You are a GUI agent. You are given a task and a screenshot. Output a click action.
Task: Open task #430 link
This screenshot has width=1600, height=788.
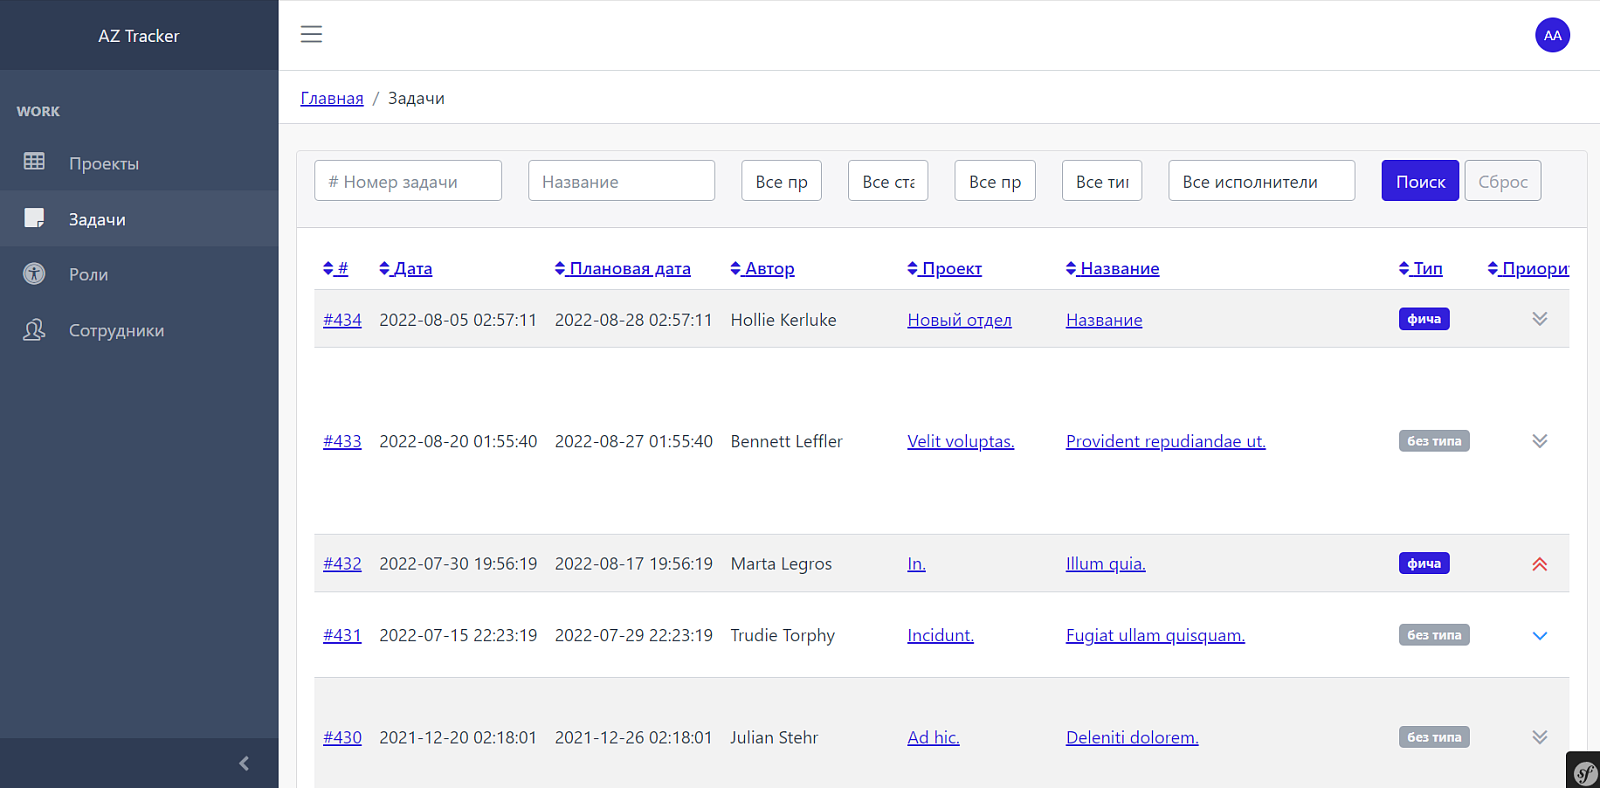pos(342,737)
